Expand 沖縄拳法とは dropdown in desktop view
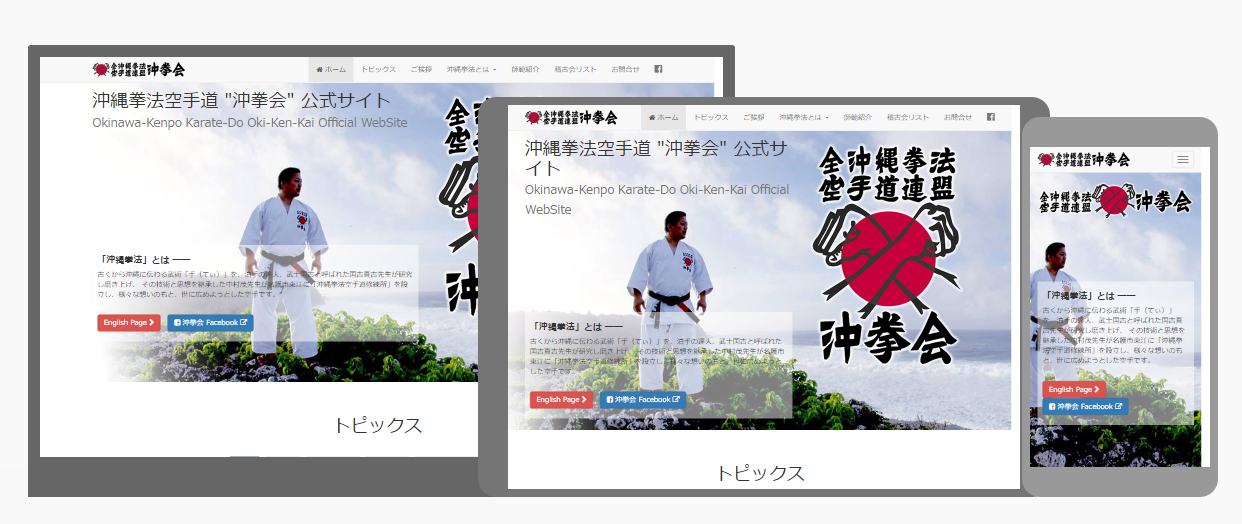 coord(472,69)
